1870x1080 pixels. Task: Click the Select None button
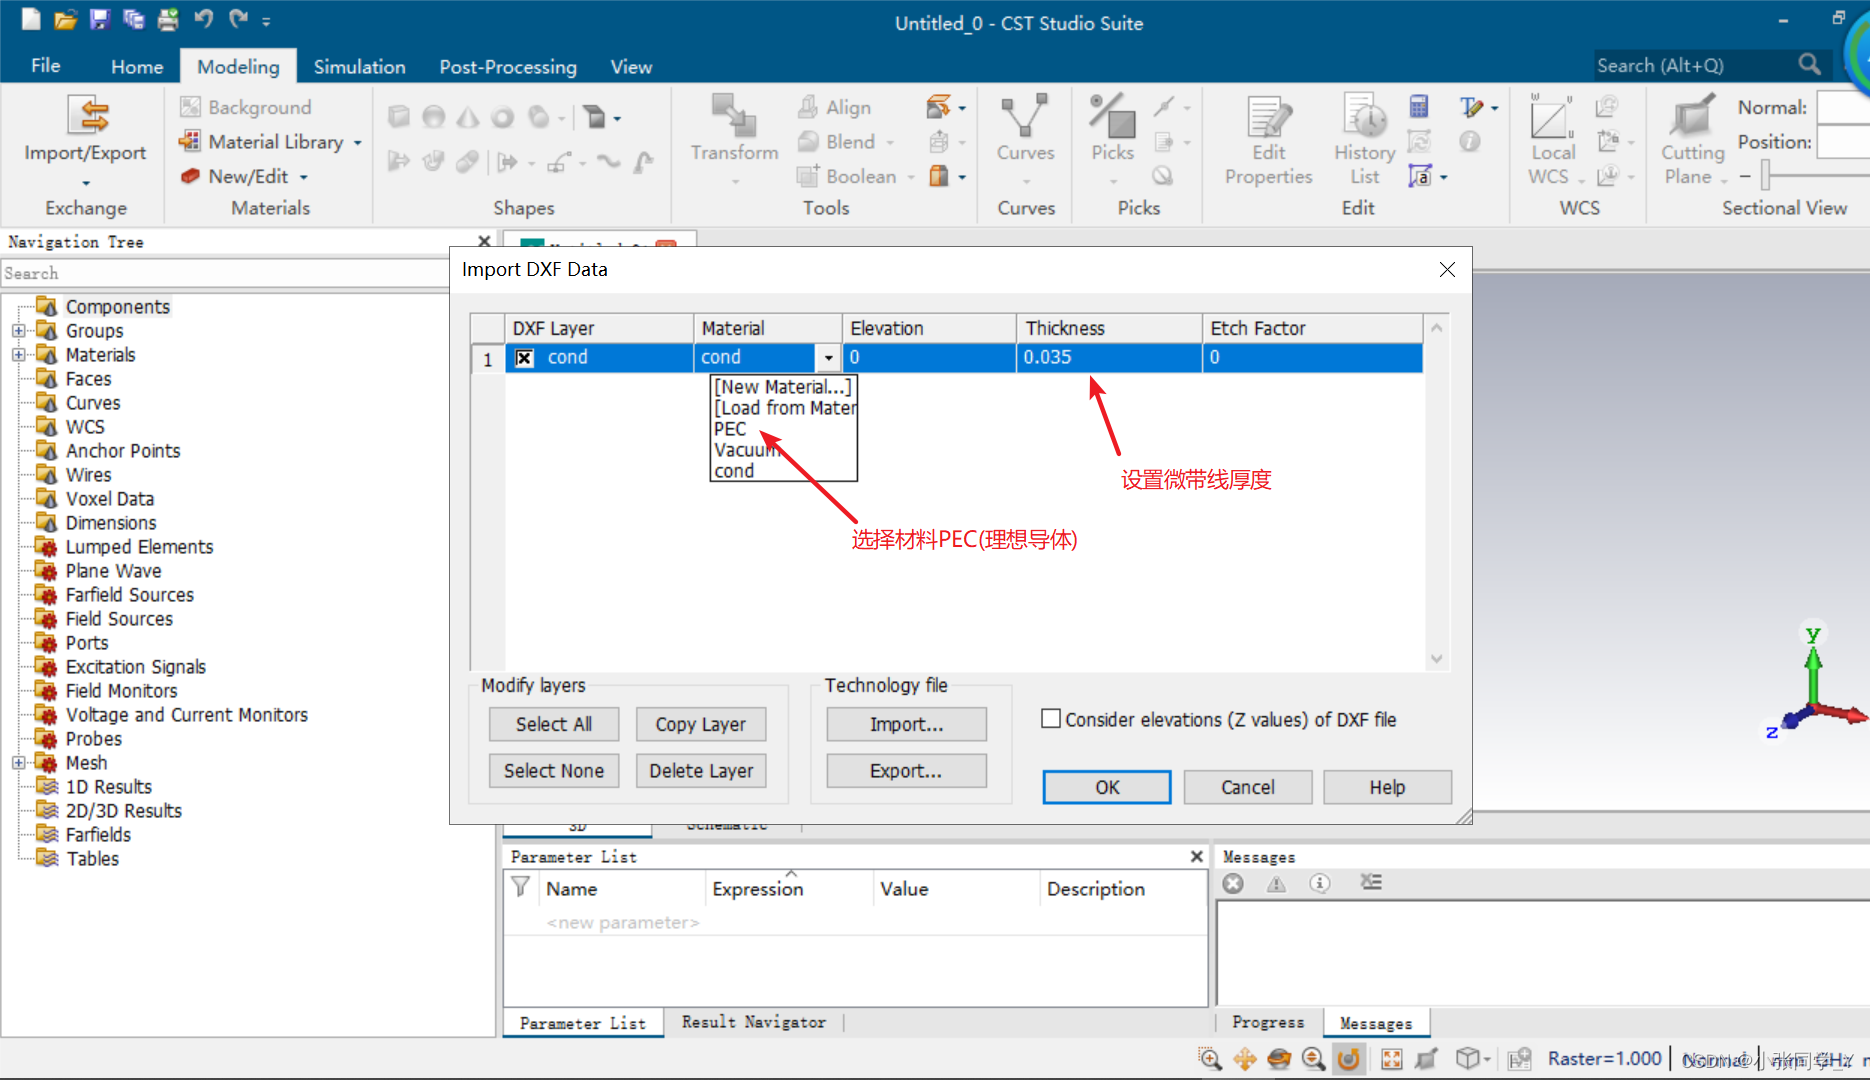[x=554, y=771]
